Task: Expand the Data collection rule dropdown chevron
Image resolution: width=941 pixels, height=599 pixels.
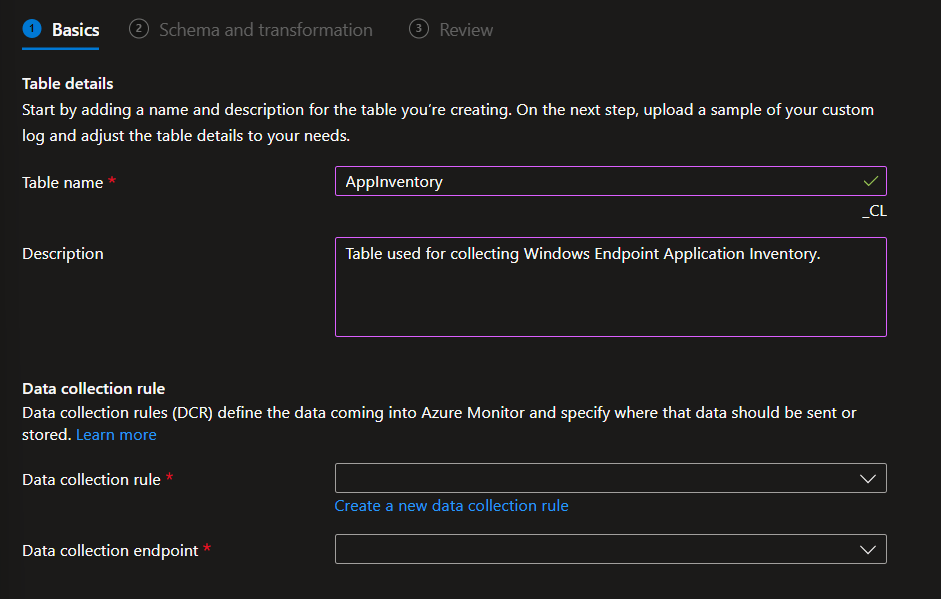Action: click(868, 479)
